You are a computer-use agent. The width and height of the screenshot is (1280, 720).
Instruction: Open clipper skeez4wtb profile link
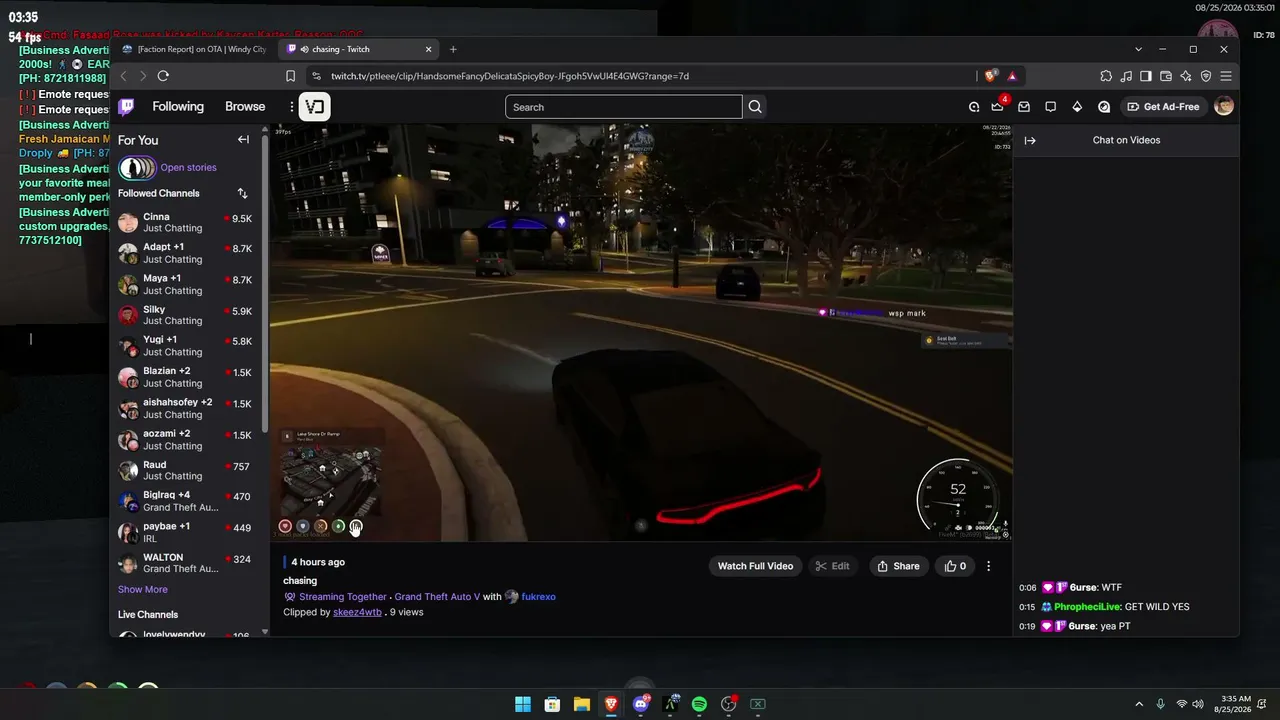pos(357,612)
